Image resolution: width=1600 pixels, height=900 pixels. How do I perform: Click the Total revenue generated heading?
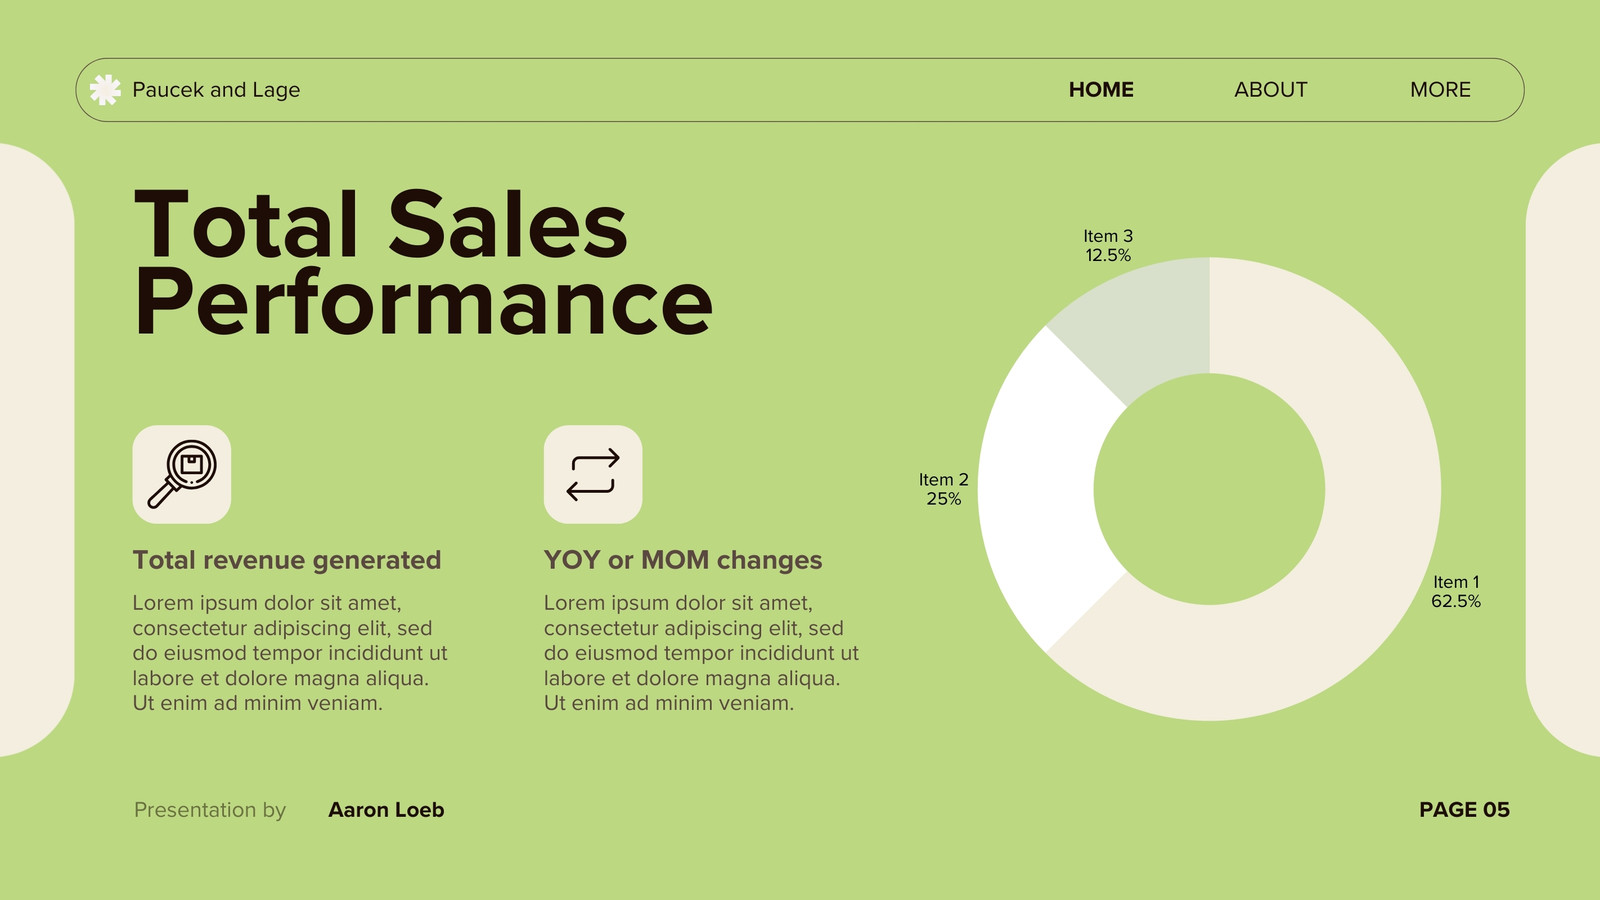click(x=287, y=560)
